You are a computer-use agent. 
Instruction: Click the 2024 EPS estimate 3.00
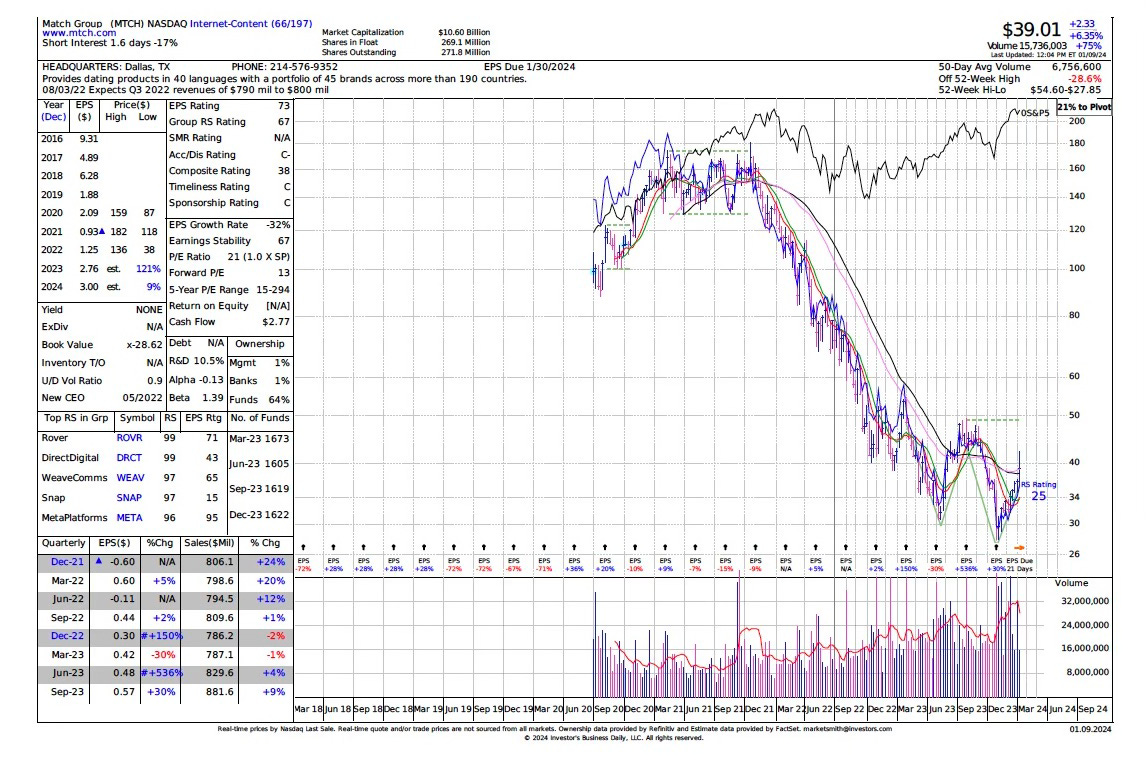pyautogui.click(x=88, y=286)
